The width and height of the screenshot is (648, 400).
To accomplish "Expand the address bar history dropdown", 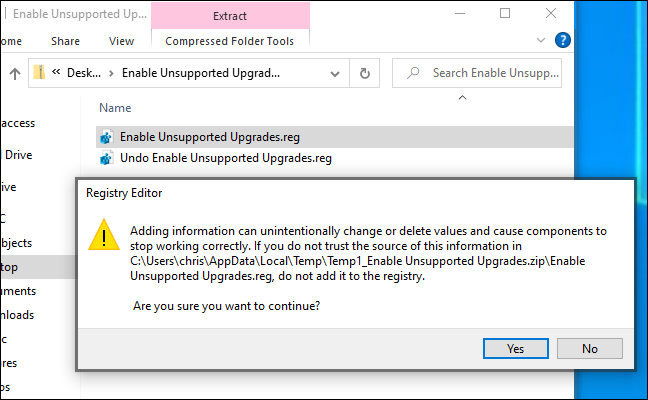I will click(338, 74).
